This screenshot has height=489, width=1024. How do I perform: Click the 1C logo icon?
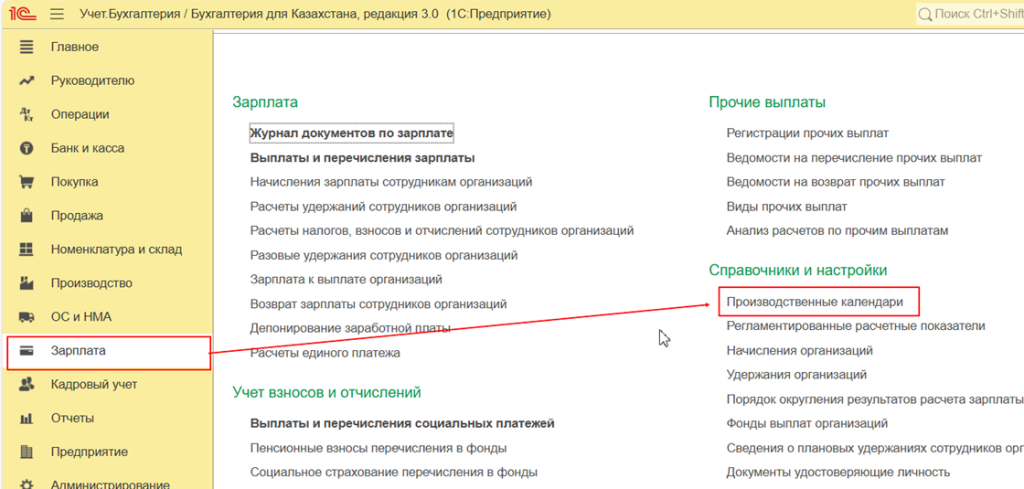tap(21, 15)
